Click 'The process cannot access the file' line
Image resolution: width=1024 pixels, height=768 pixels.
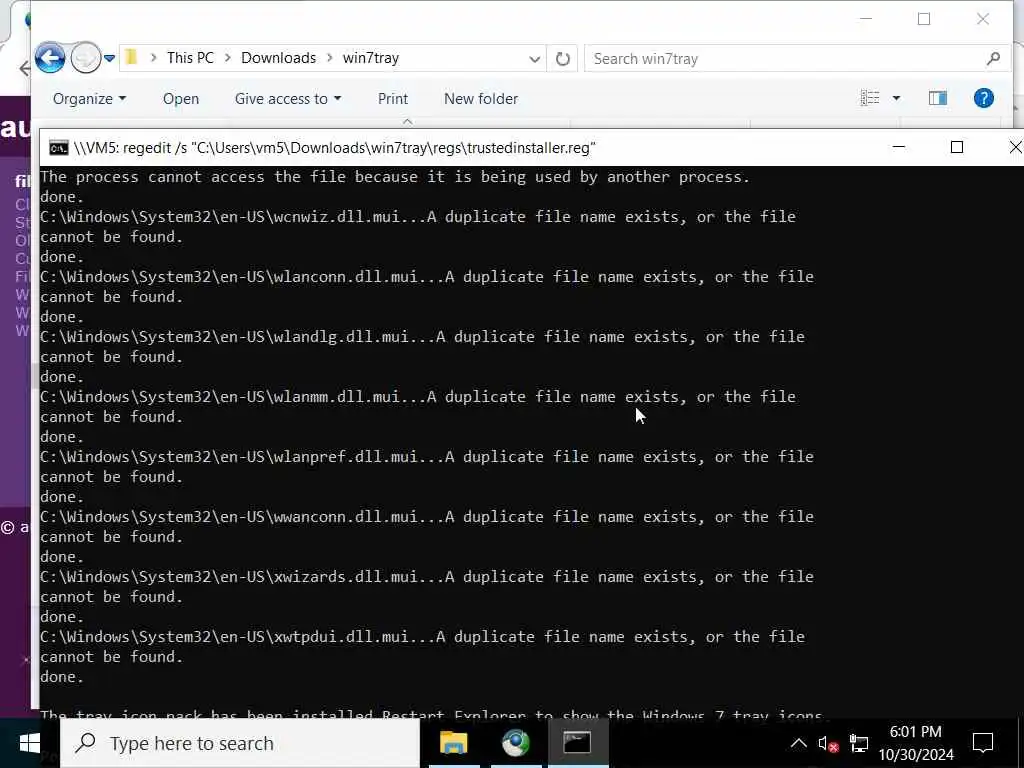pyautogui.click(x=395, y=177)
